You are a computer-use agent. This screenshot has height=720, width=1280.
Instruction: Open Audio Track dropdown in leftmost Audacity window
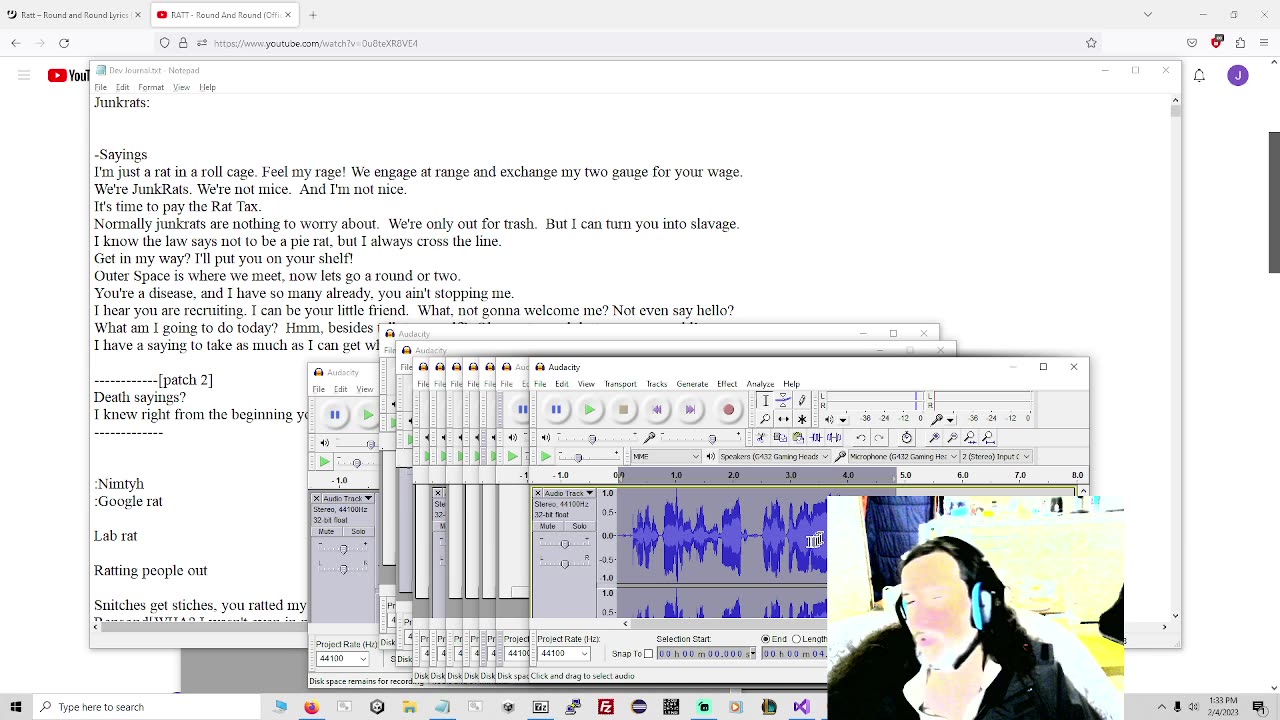click(347, 498)
